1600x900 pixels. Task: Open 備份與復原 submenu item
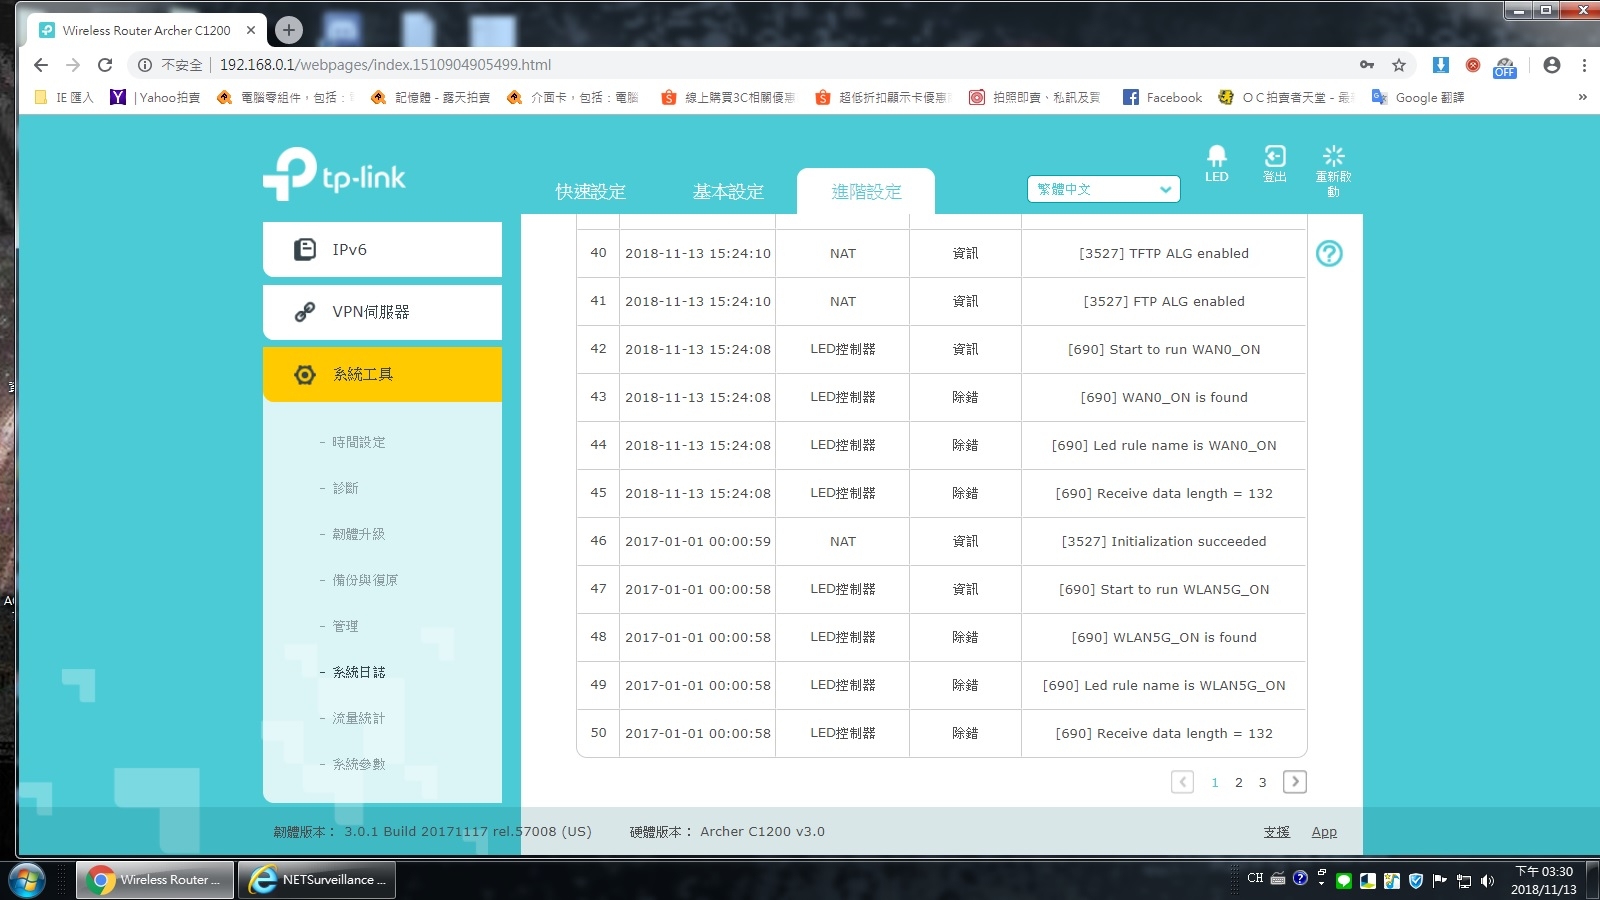(365, 580)
